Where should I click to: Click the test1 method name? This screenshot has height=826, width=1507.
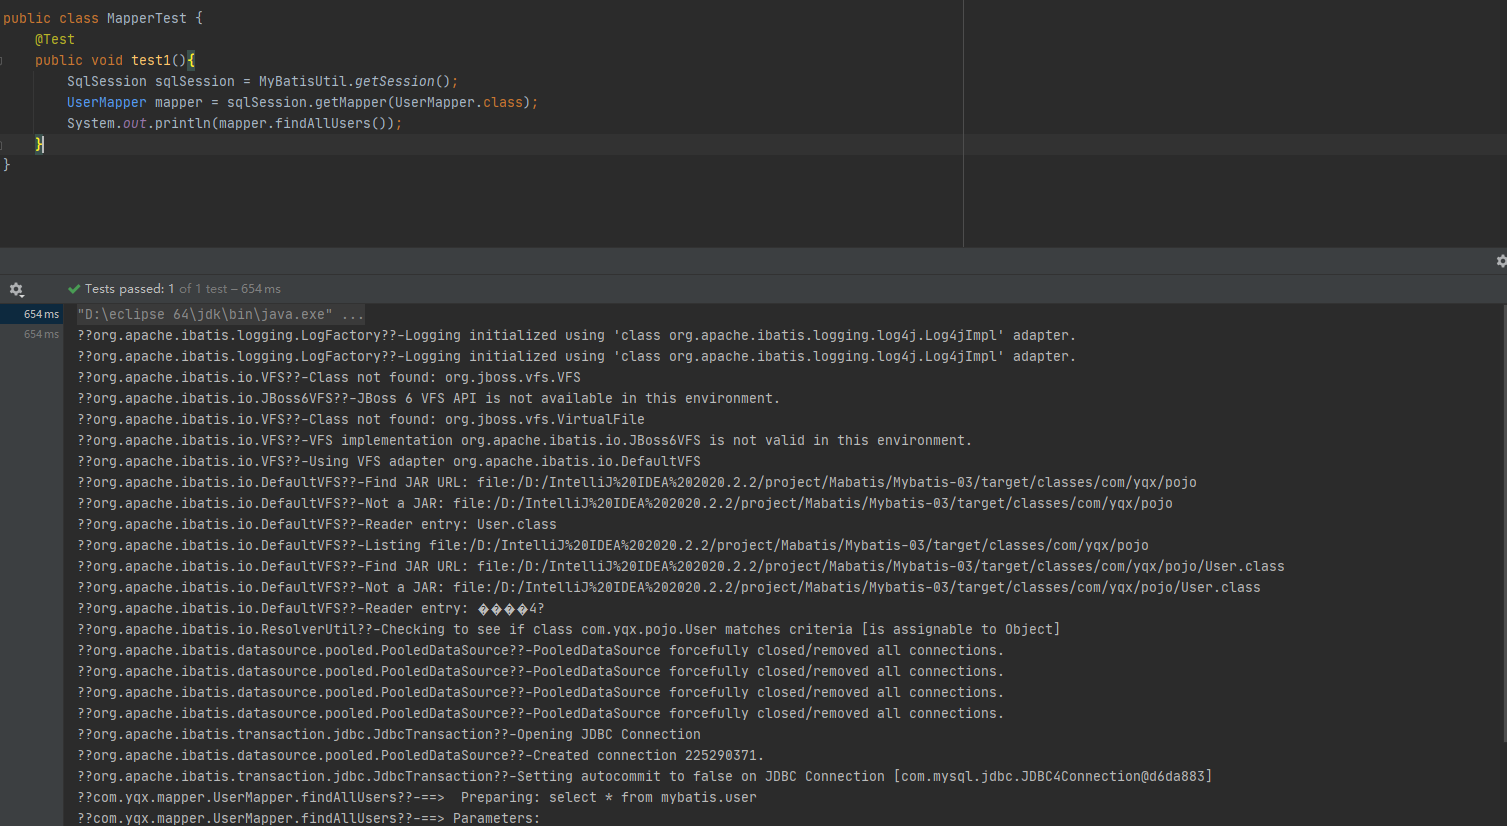click(x=151, y=60)
